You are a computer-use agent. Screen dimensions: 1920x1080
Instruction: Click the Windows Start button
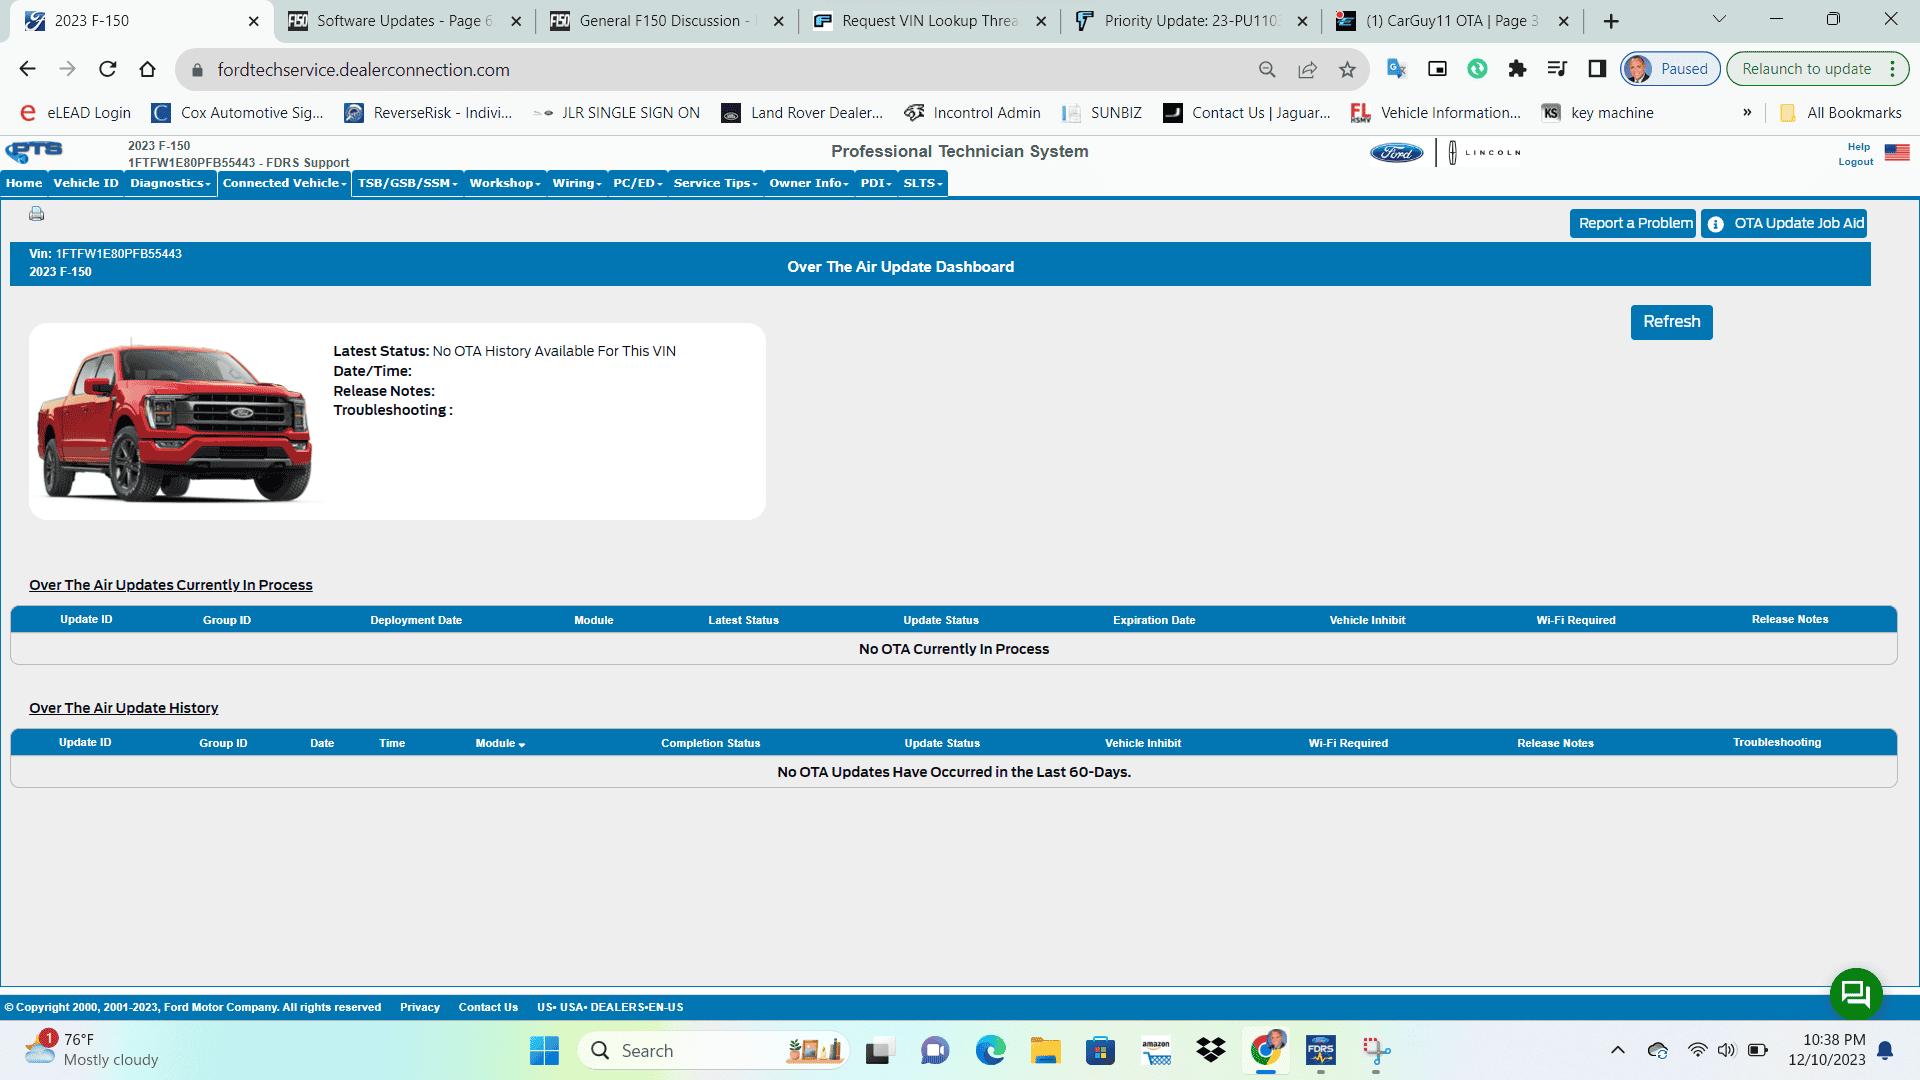[x=544, y=1051]
